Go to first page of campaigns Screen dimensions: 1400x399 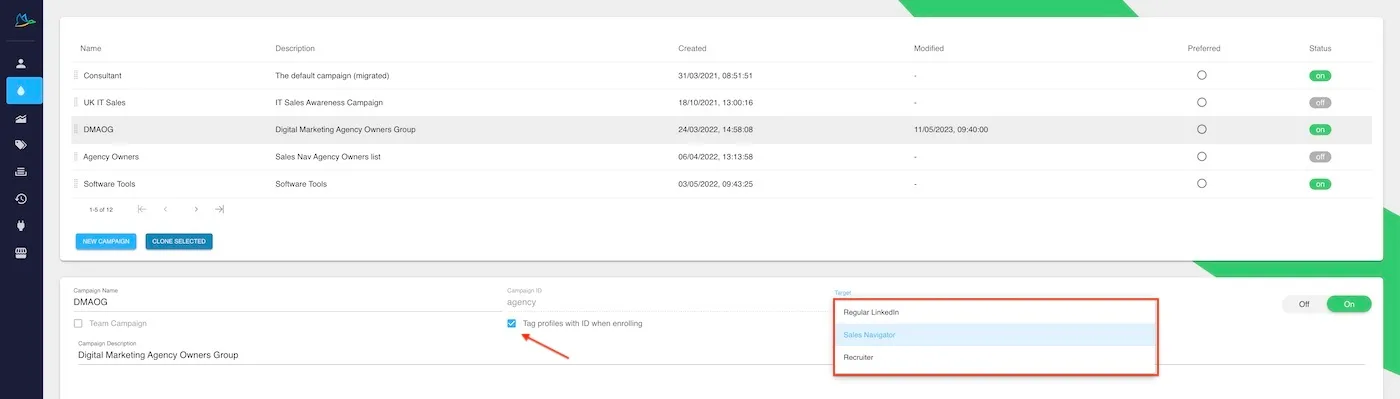click(x=141, y=209)
